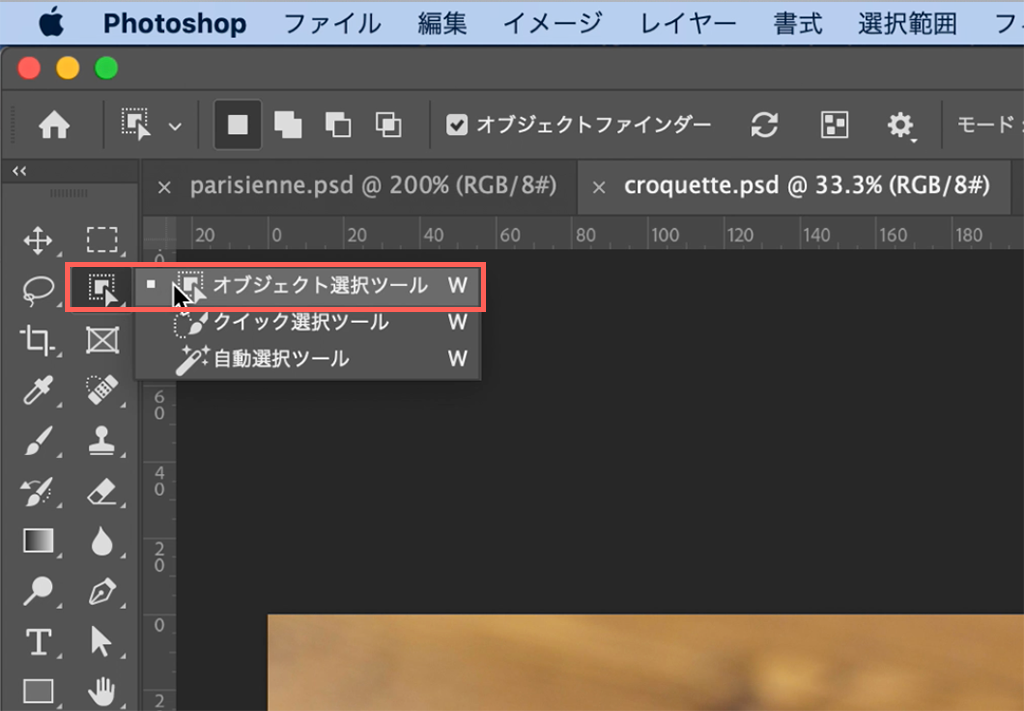Image resolution: width=1024 pixels, height=711 pixels.
Task: Open the Apple menu
Action: 51,24
